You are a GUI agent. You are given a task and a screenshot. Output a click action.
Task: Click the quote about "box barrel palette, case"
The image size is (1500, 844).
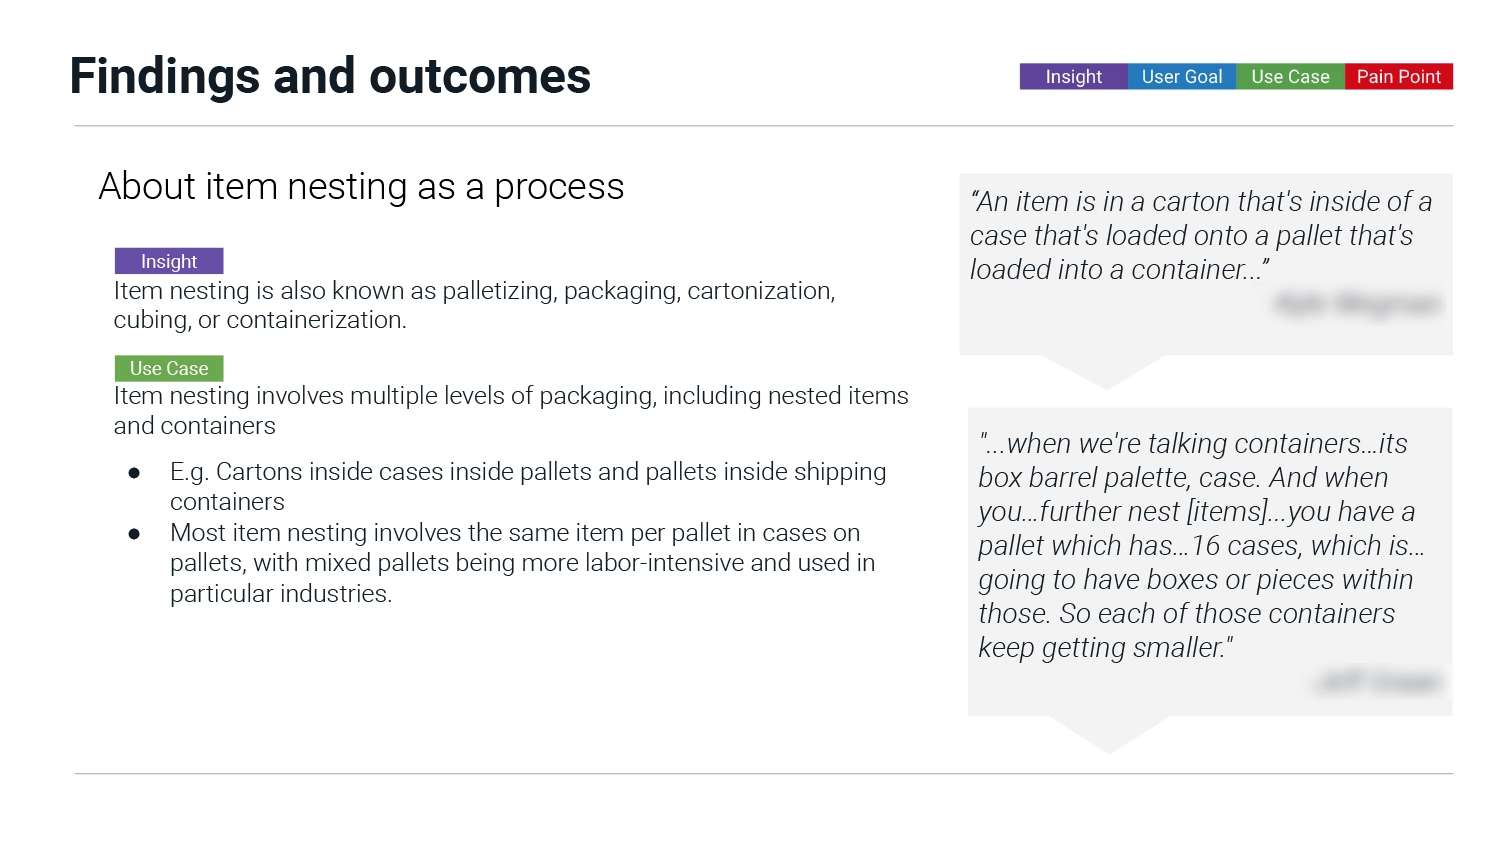click(1202, 545)
